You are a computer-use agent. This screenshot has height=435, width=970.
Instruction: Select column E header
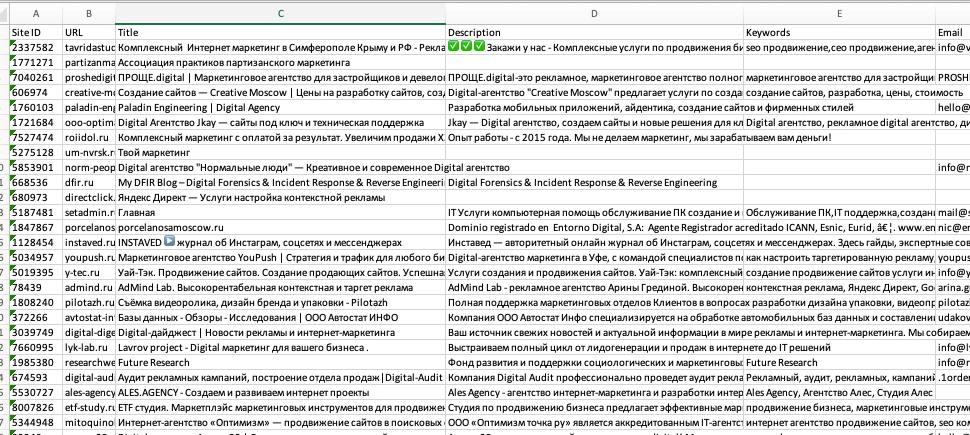coord(839,14)
